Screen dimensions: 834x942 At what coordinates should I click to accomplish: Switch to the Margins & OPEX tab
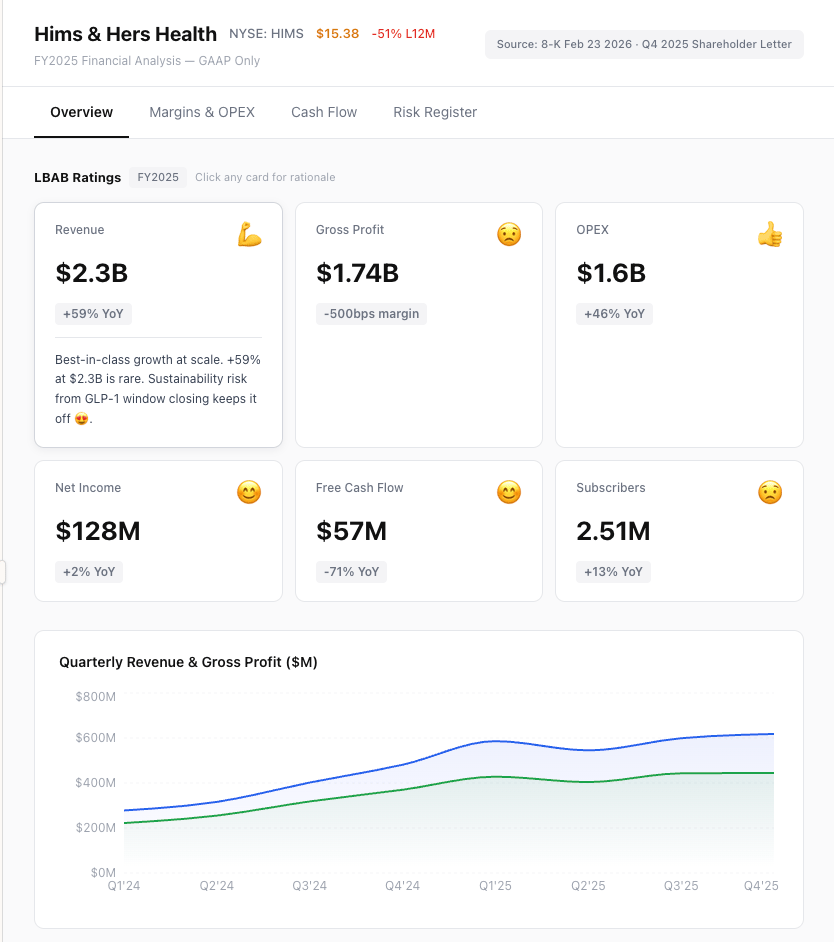pos(202,112)
